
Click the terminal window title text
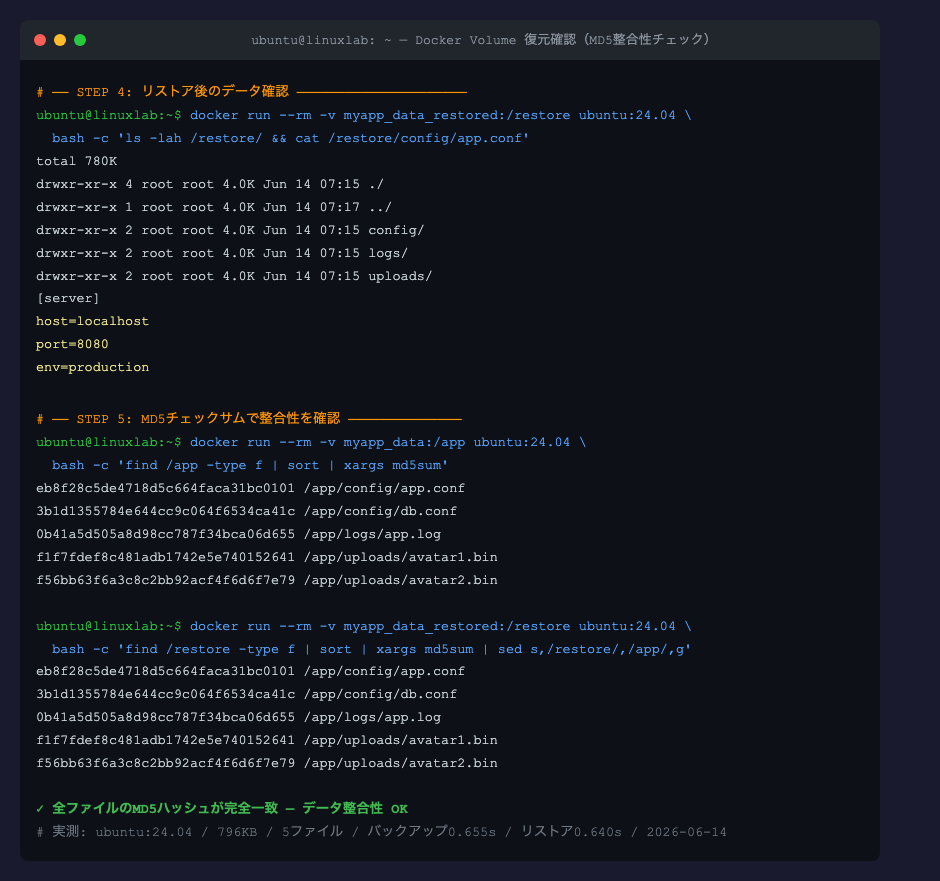480,40
